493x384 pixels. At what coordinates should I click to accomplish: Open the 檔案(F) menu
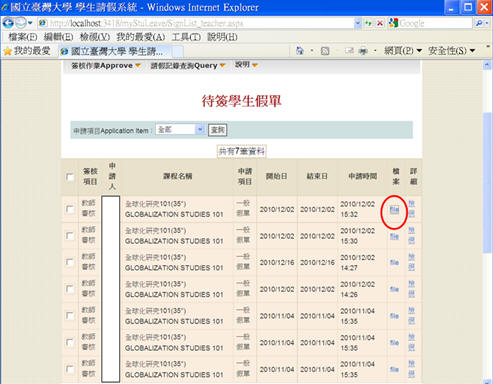(23, 37)
